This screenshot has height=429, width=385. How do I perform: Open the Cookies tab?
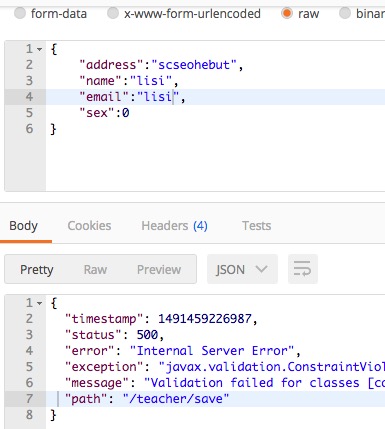pos(89,226)
